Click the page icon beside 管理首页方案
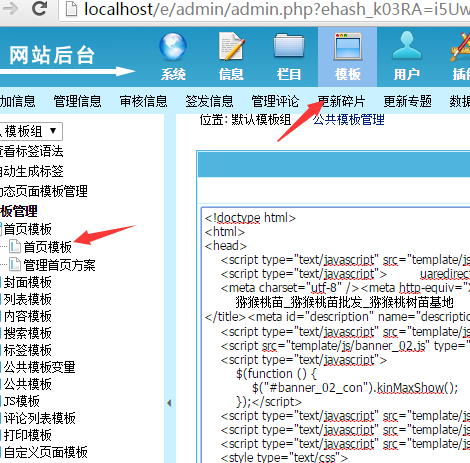This screenshot has width=470, height=463. [15, 265]
